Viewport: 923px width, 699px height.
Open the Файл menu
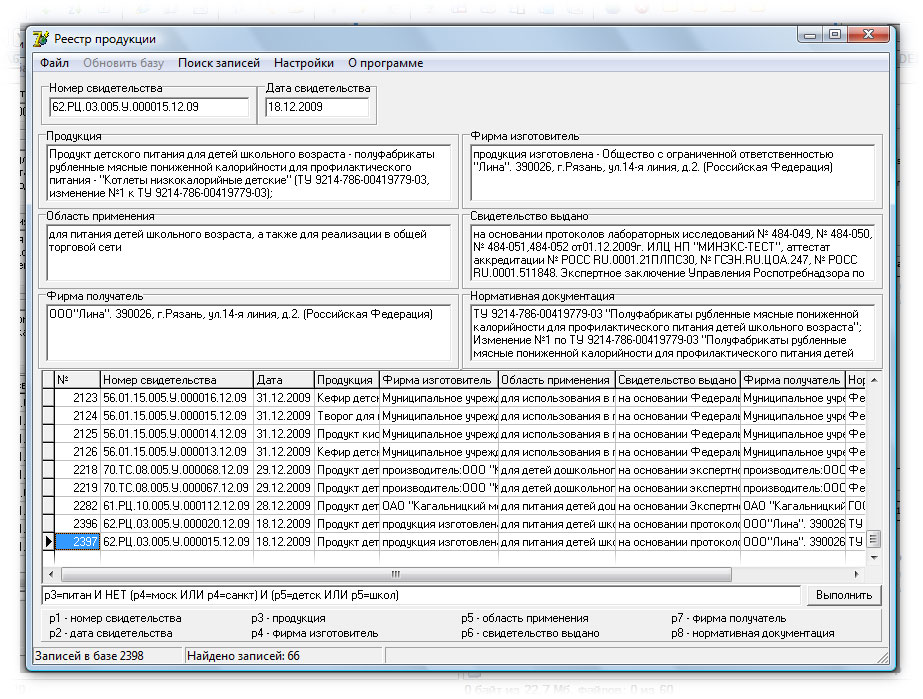(x=54, y=63)
